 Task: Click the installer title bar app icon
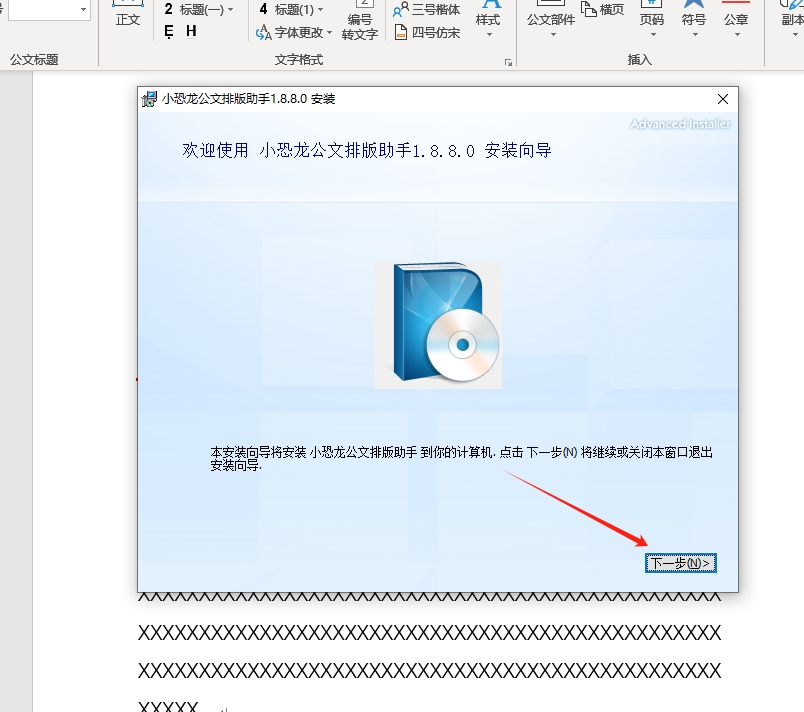point(150,99)
